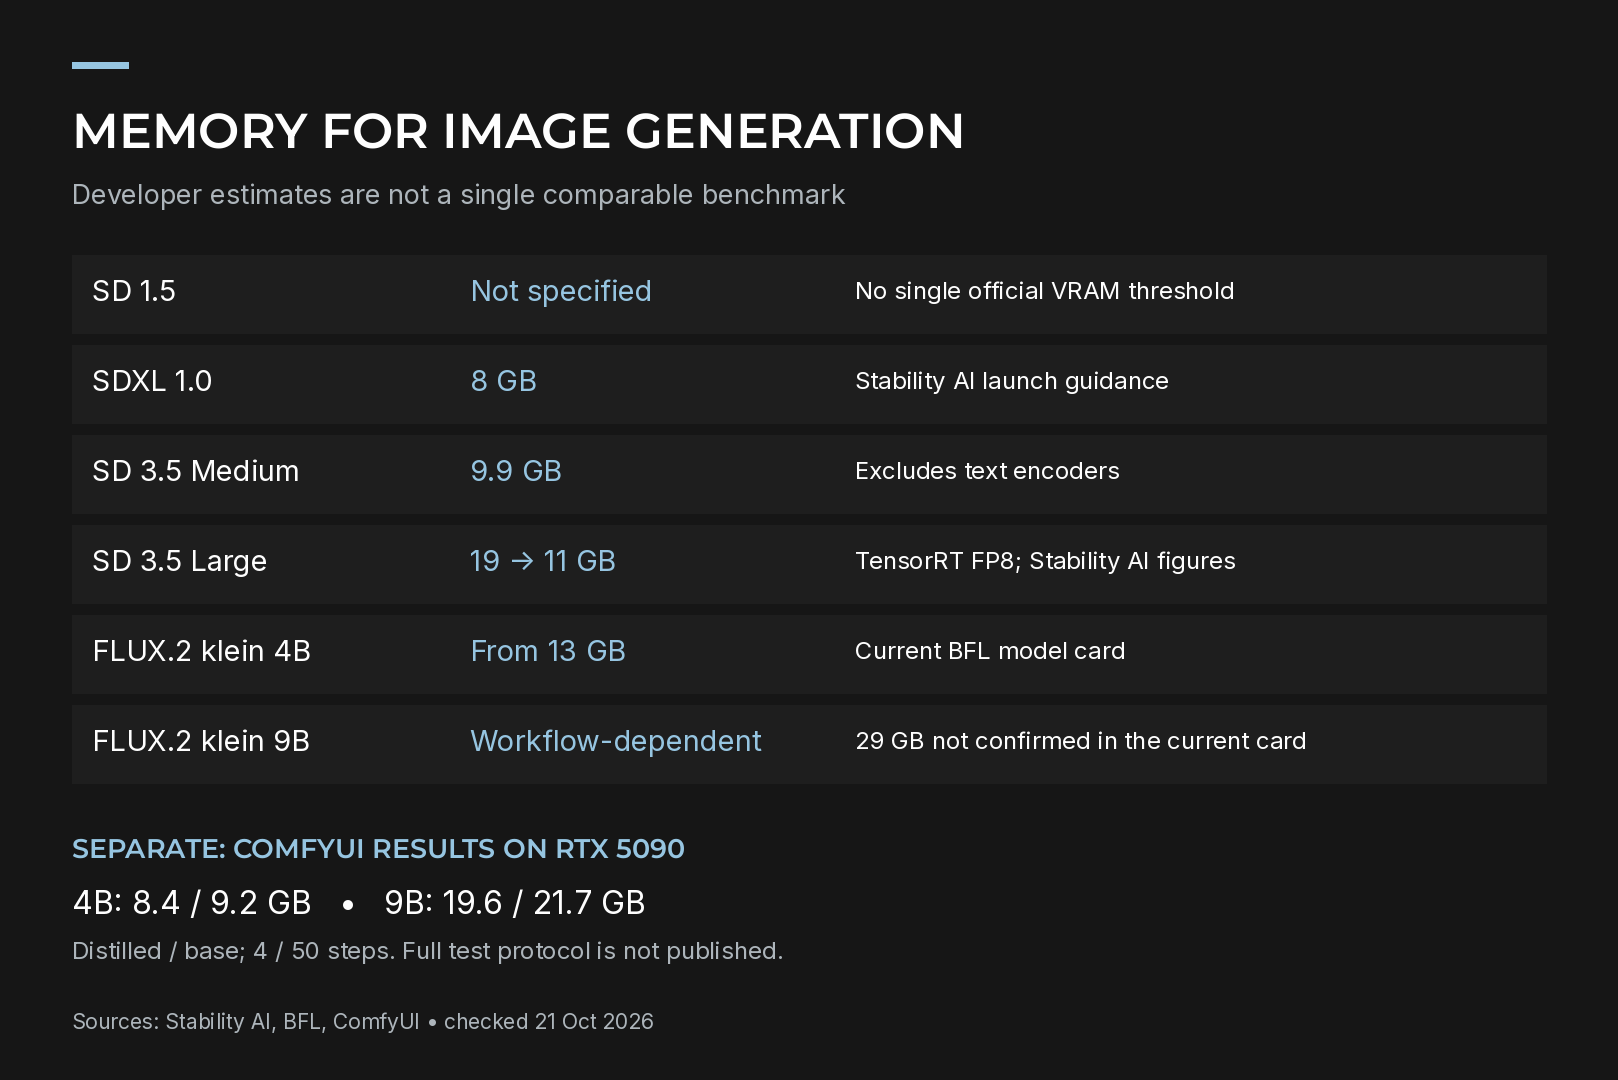
Task: Click the '9.9 GB' value
Action: (x=516, y=471)
